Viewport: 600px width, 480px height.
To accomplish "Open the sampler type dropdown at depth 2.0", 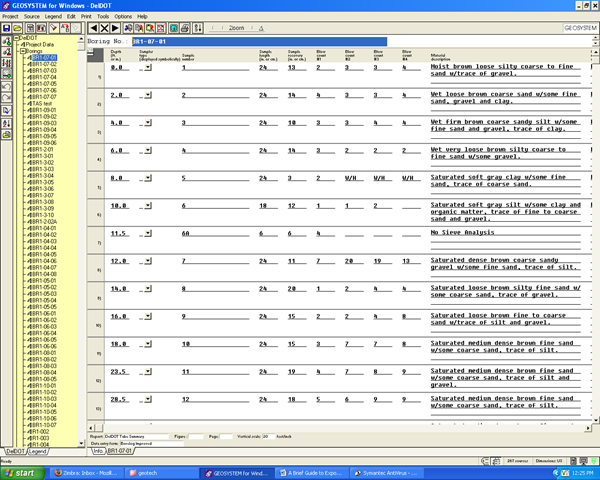I will pyautogui.click(x=148, y=95).
